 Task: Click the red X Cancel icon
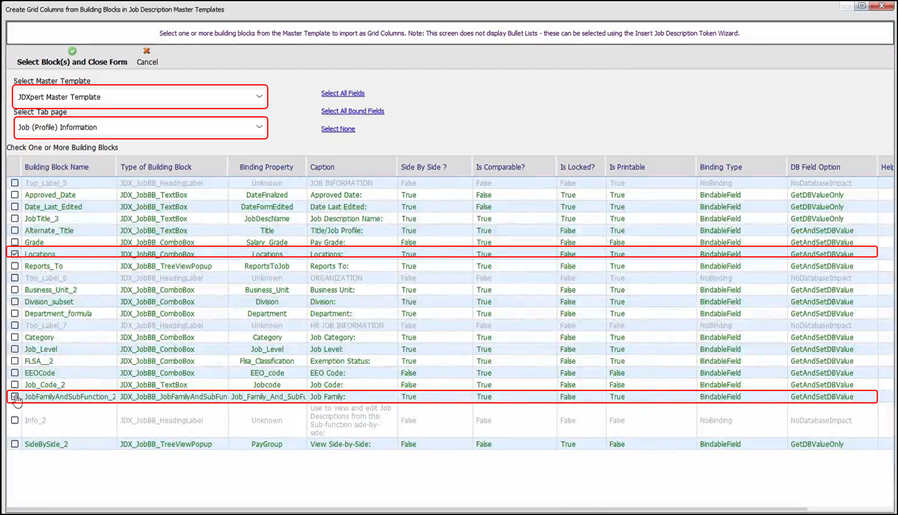[x=147, y=51]
